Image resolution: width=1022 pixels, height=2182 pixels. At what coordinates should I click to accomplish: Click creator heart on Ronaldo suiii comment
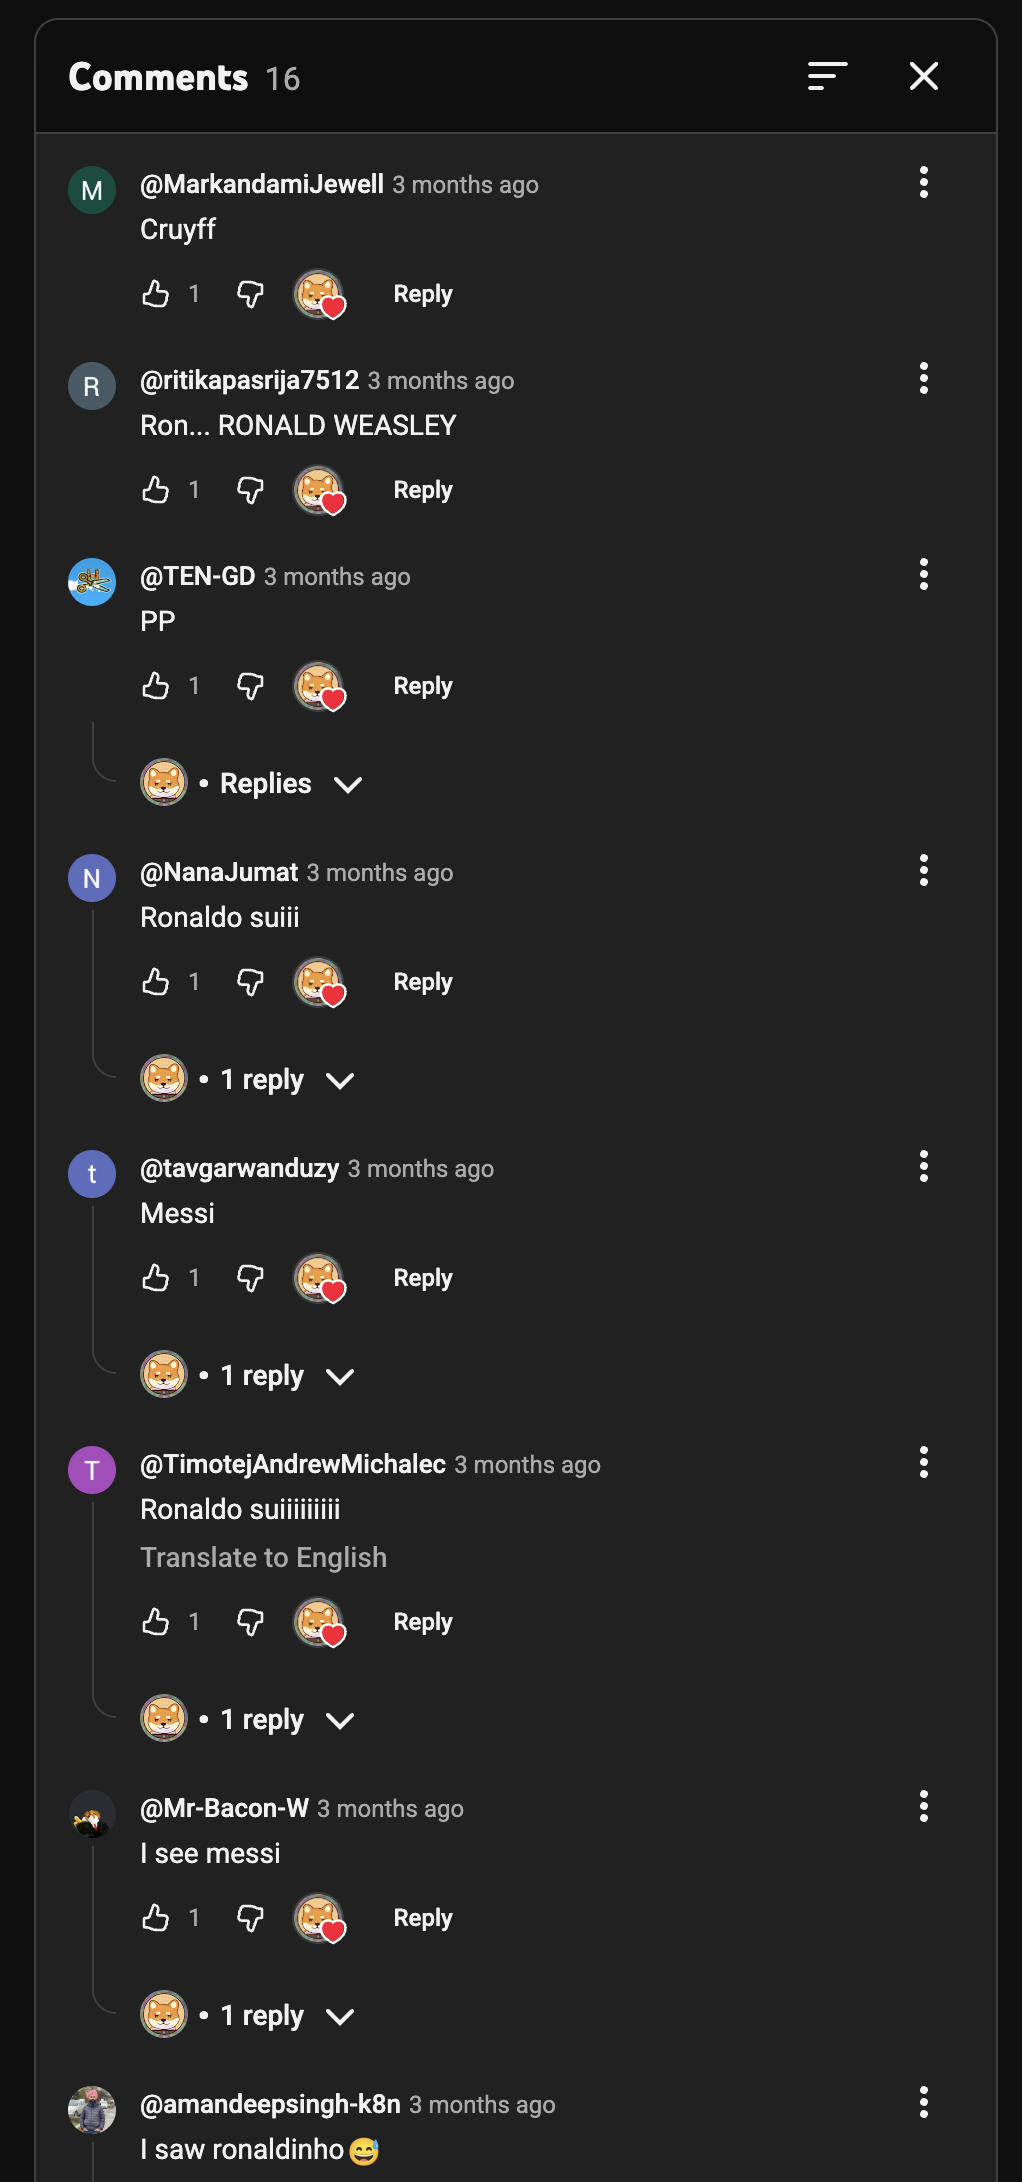319,982
